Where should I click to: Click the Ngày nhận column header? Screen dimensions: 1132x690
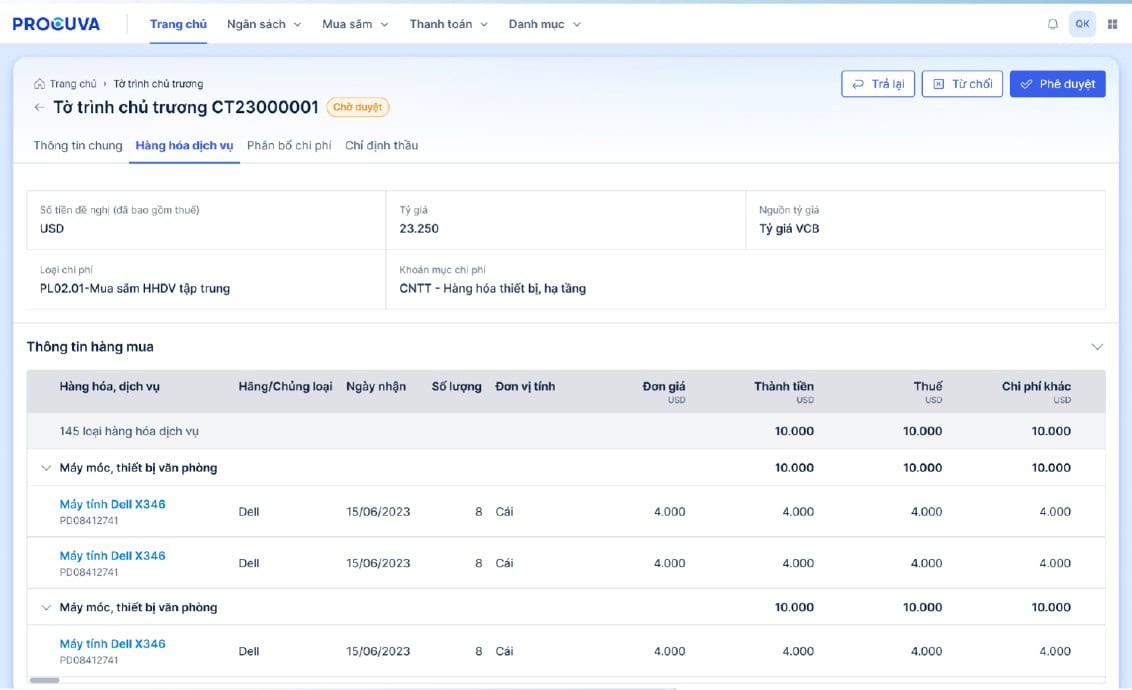376,387
